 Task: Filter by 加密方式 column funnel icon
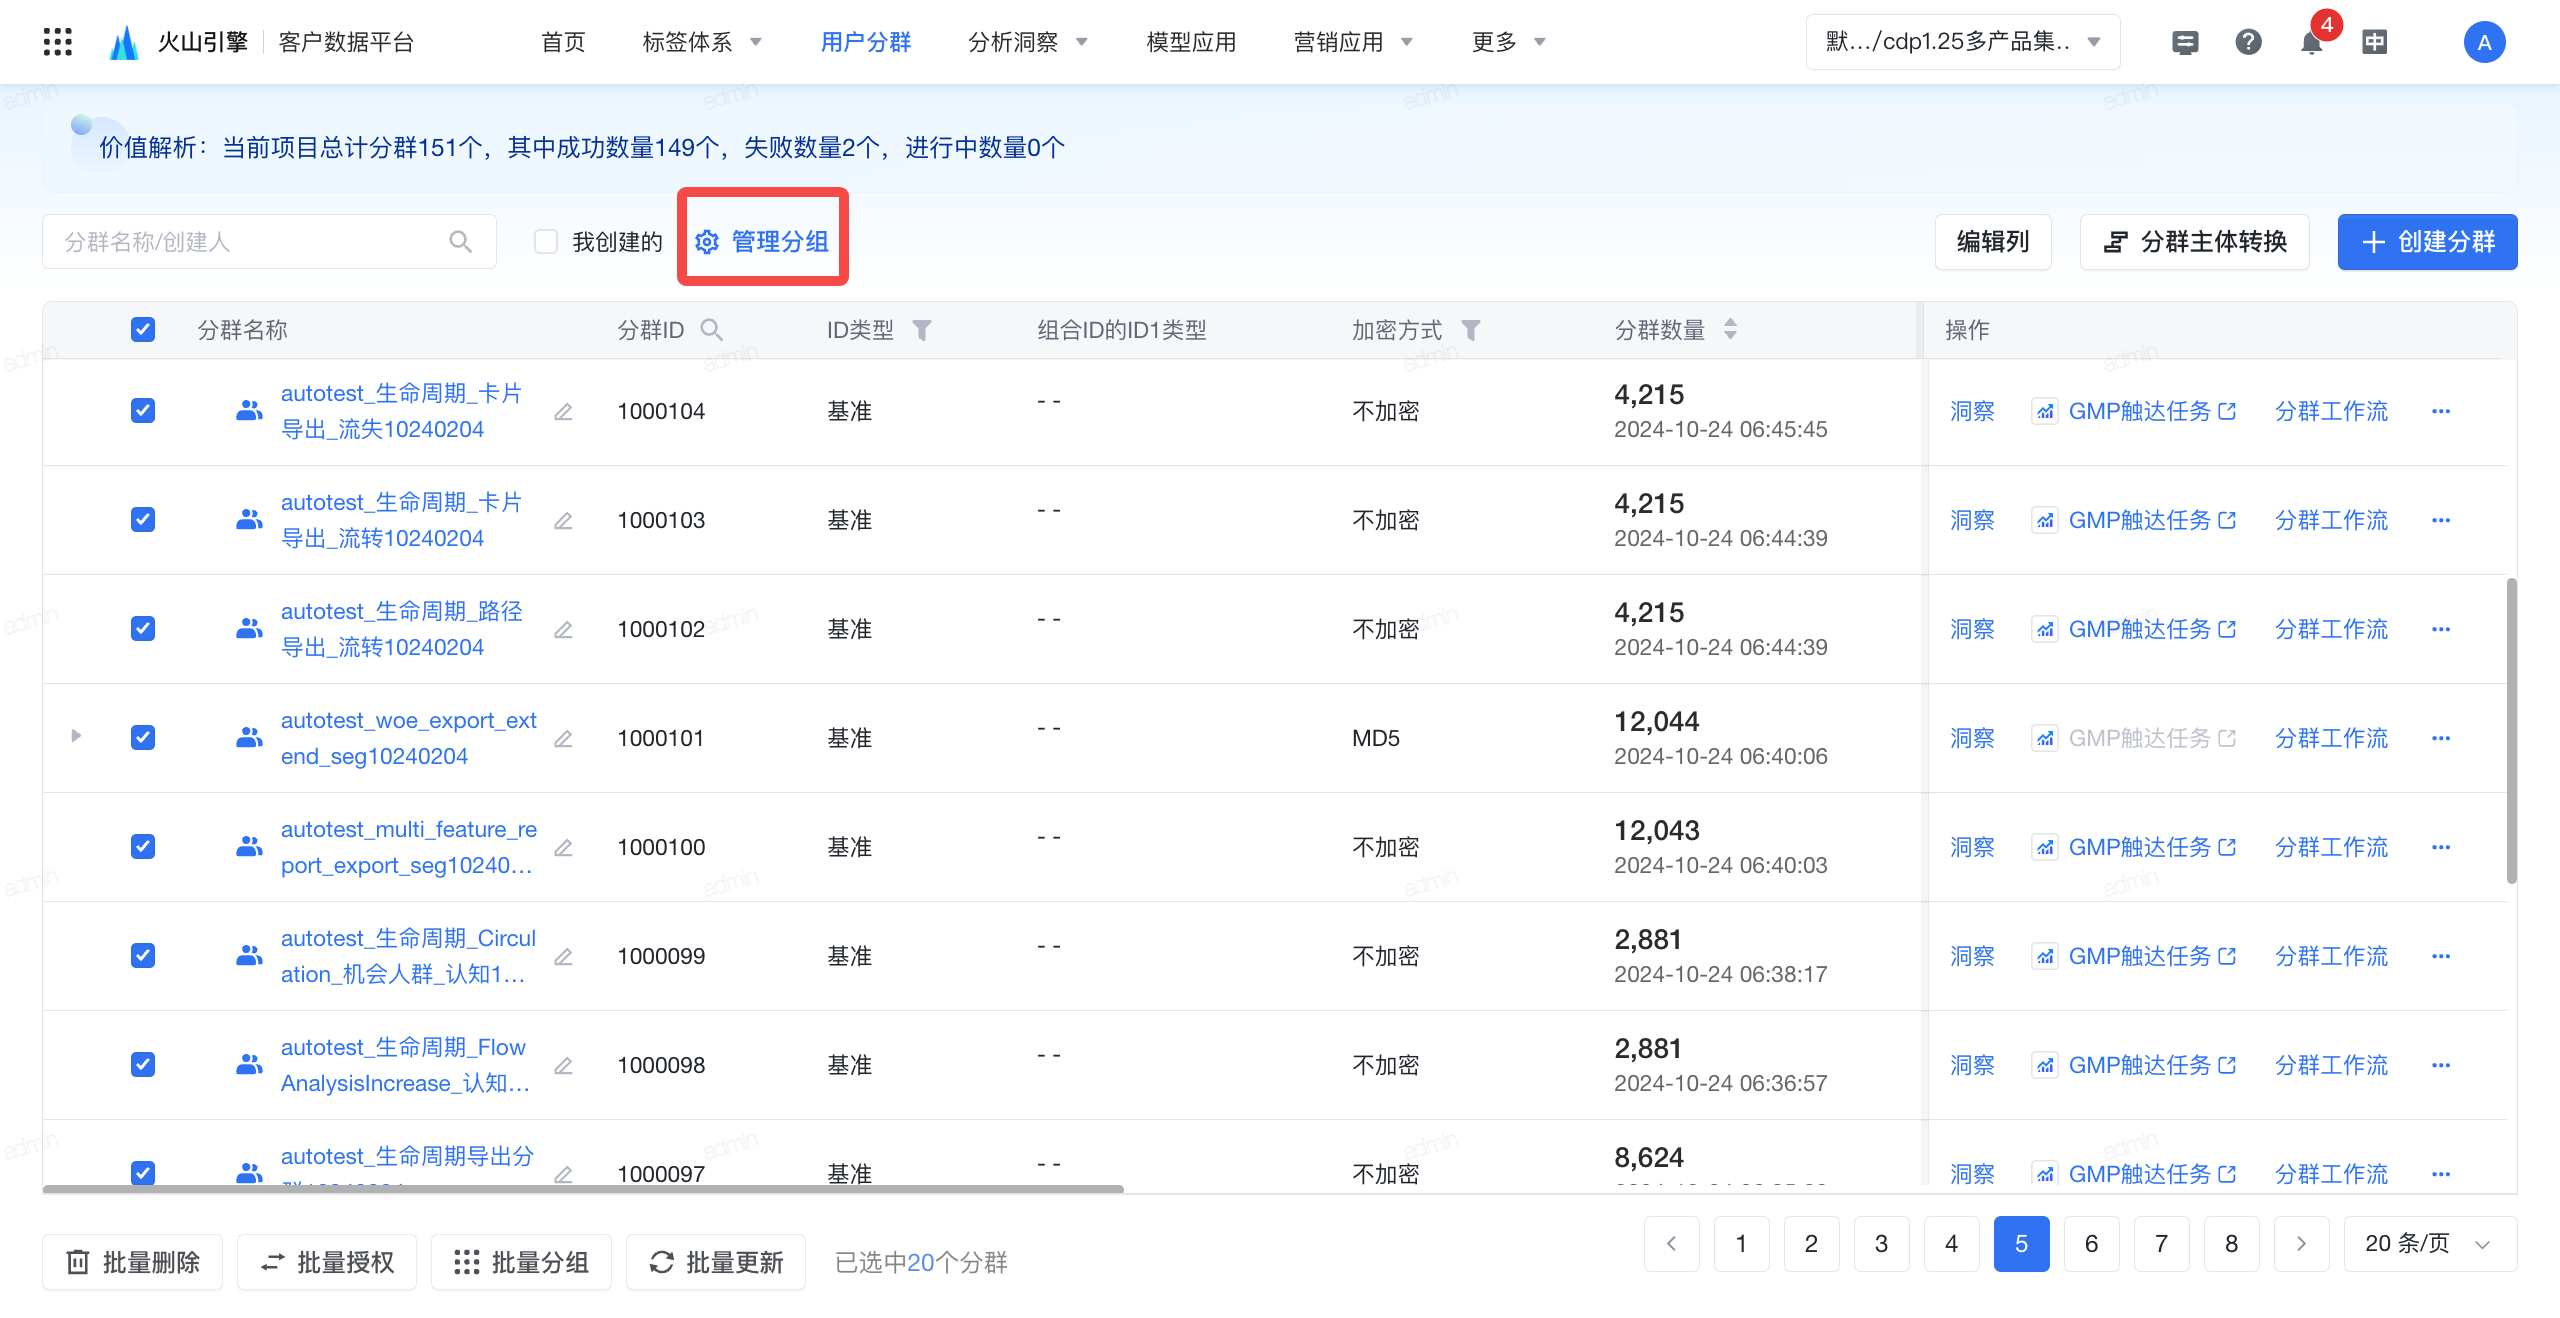point(1470,330)
